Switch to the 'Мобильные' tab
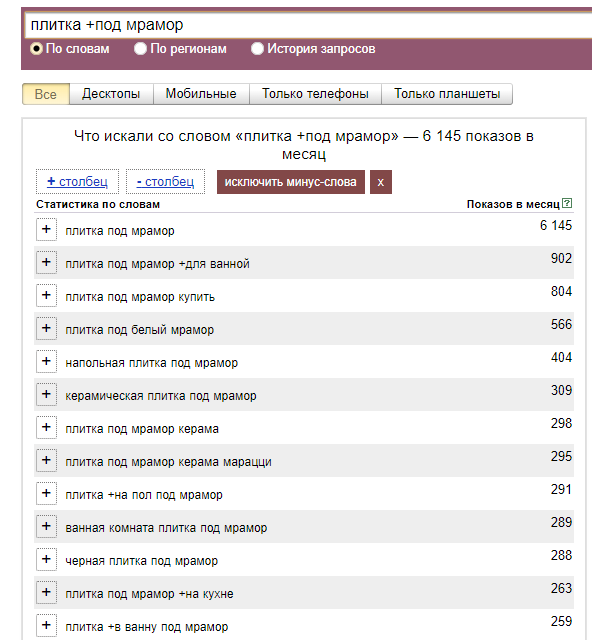The height and width of the screenshot is (640, 592). coord(201,94)
